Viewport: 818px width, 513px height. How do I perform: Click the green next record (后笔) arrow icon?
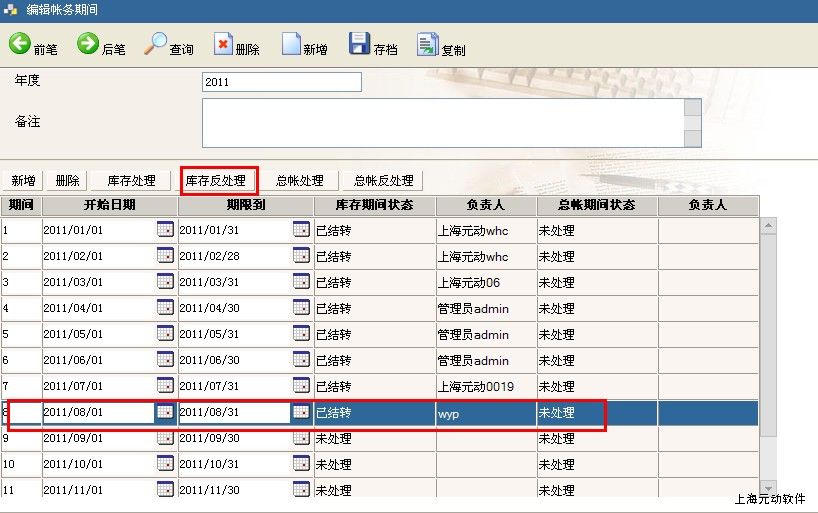tap(88, 45)
